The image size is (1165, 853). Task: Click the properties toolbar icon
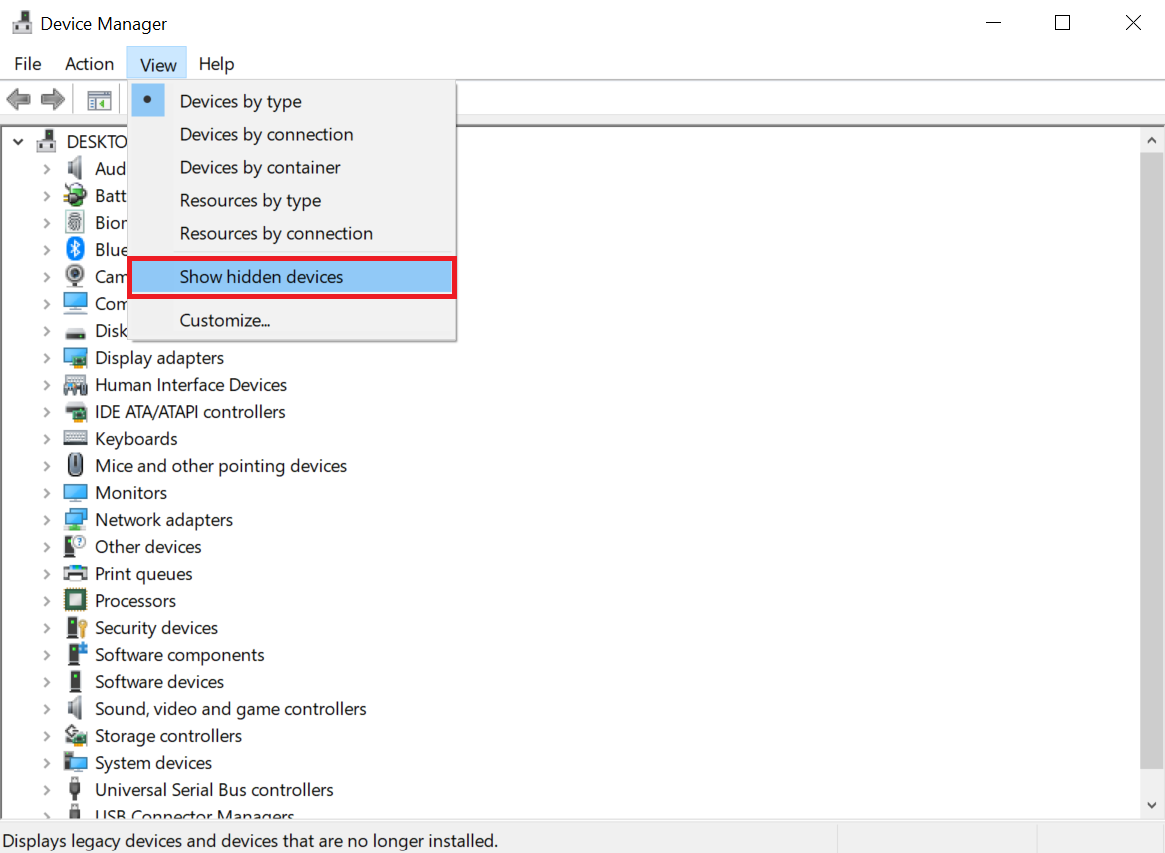(97, 98)
